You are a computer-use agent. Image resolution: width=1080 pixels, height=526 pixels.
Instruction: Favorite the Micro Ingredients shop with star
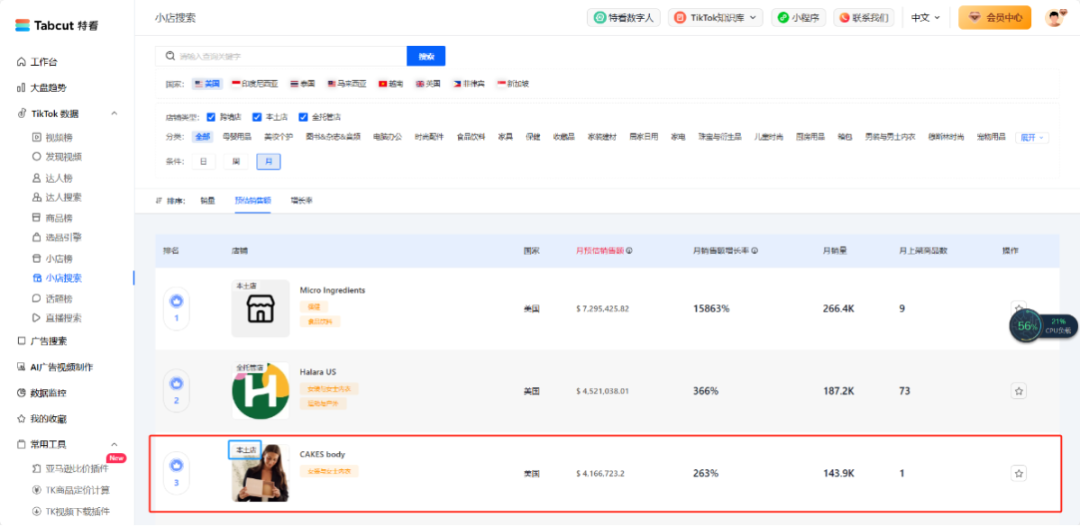(1018, 309)
